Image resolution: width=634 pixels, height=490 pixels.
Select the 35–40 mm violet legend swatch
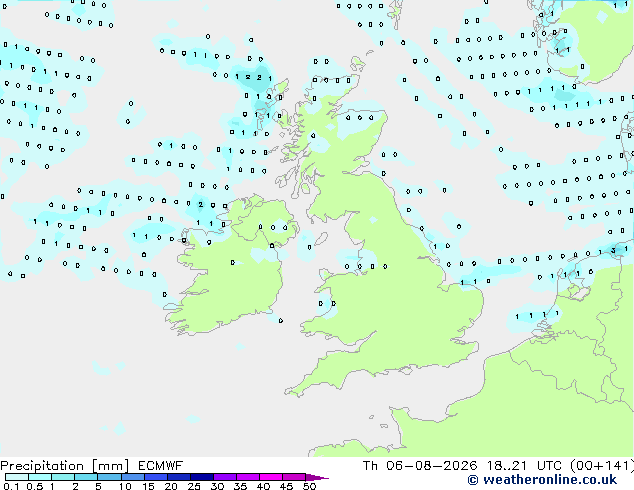[x=247, y=477]
